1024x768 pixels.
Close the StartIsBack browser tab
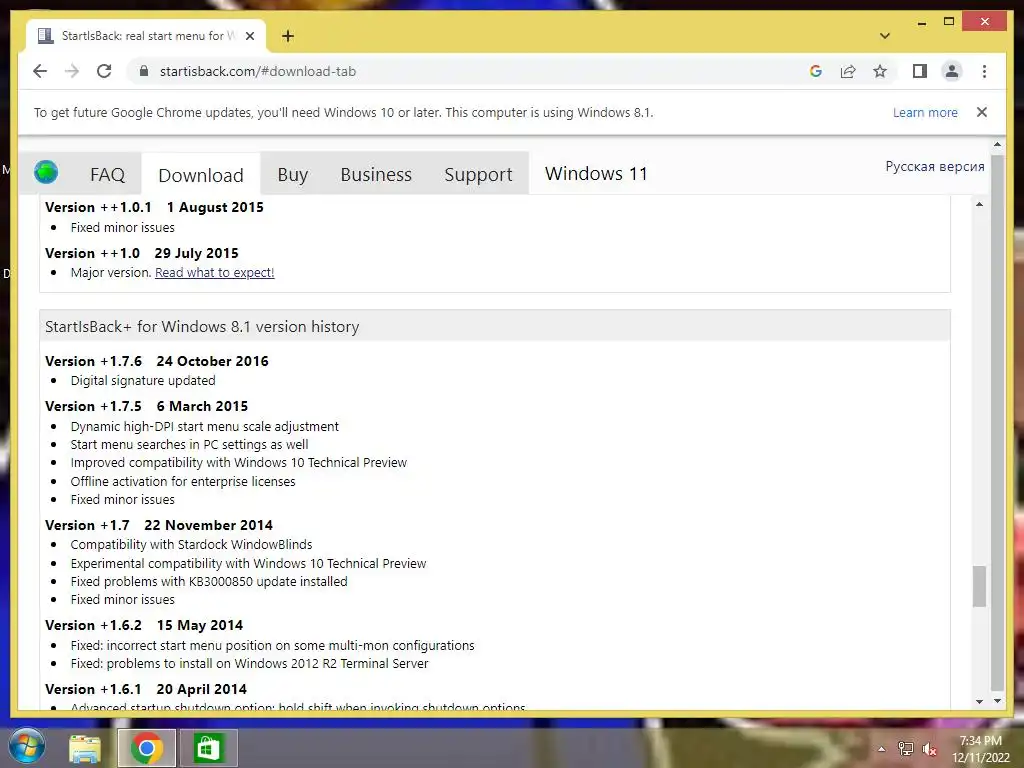click(249, 36)
